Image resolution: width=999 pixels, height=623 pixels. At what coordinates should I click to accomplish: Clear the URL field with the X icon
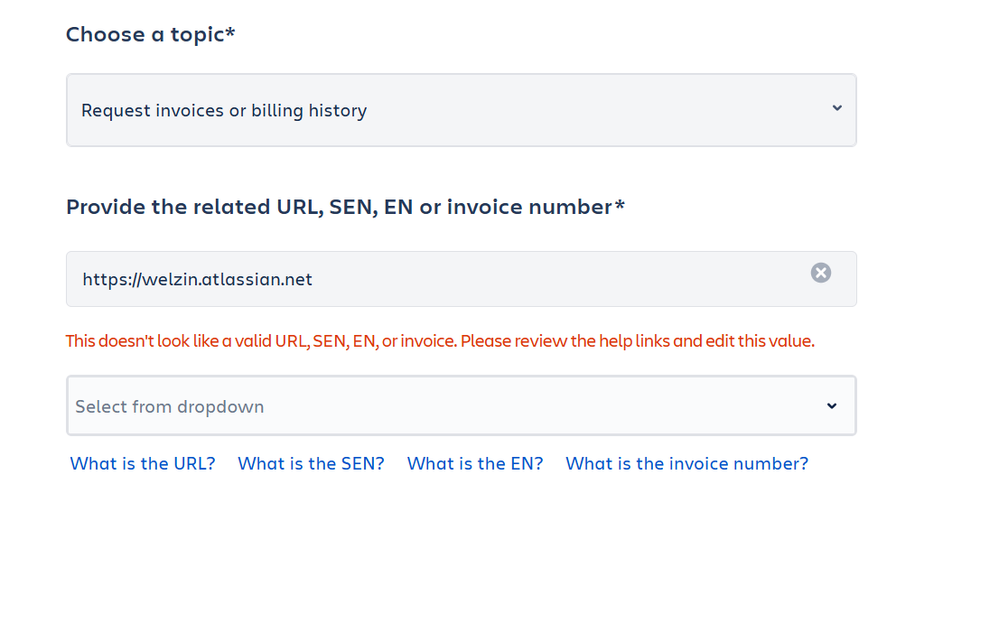[x=820, y=273]
